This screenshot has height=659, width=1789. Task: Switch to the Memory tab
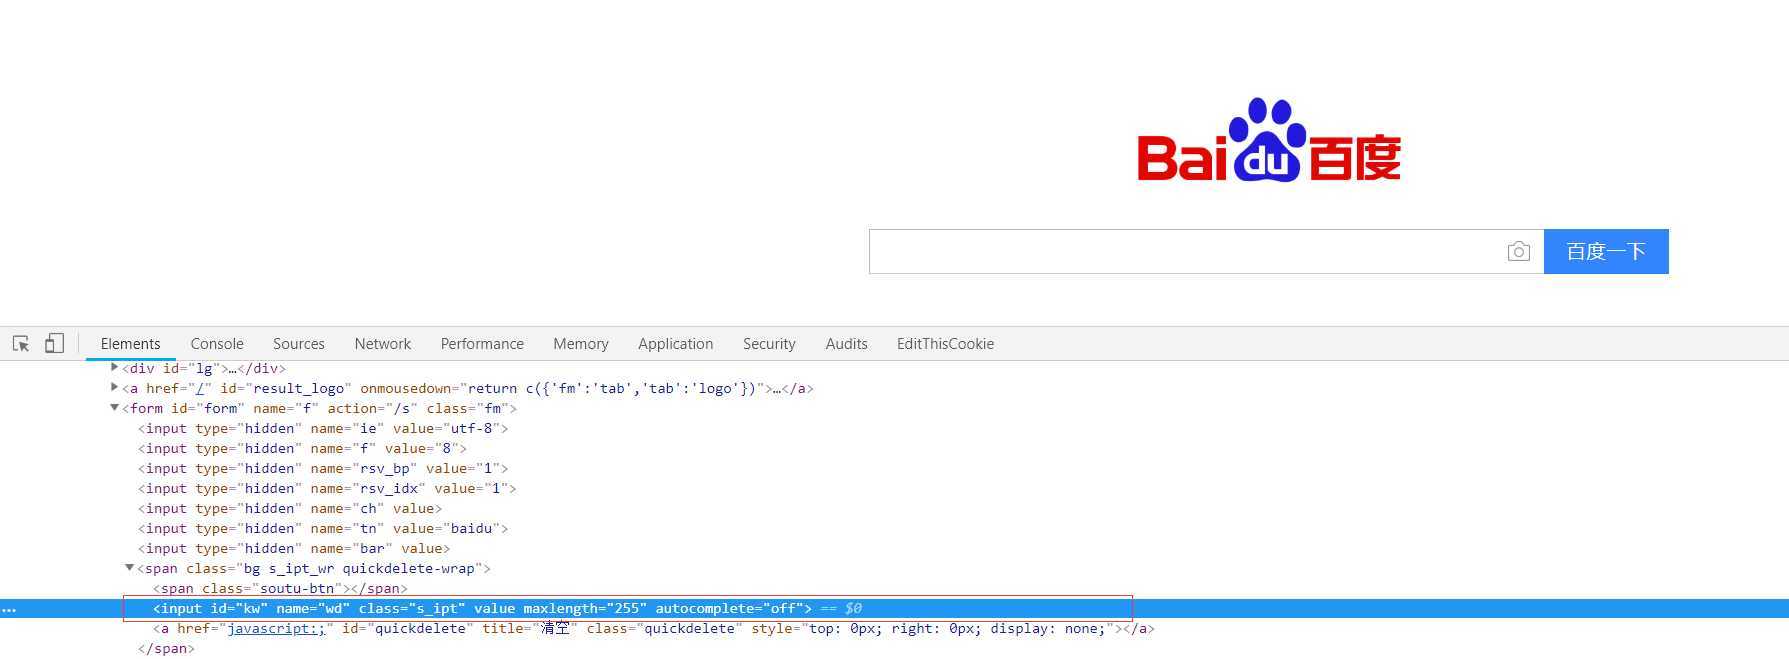[581, 343]
